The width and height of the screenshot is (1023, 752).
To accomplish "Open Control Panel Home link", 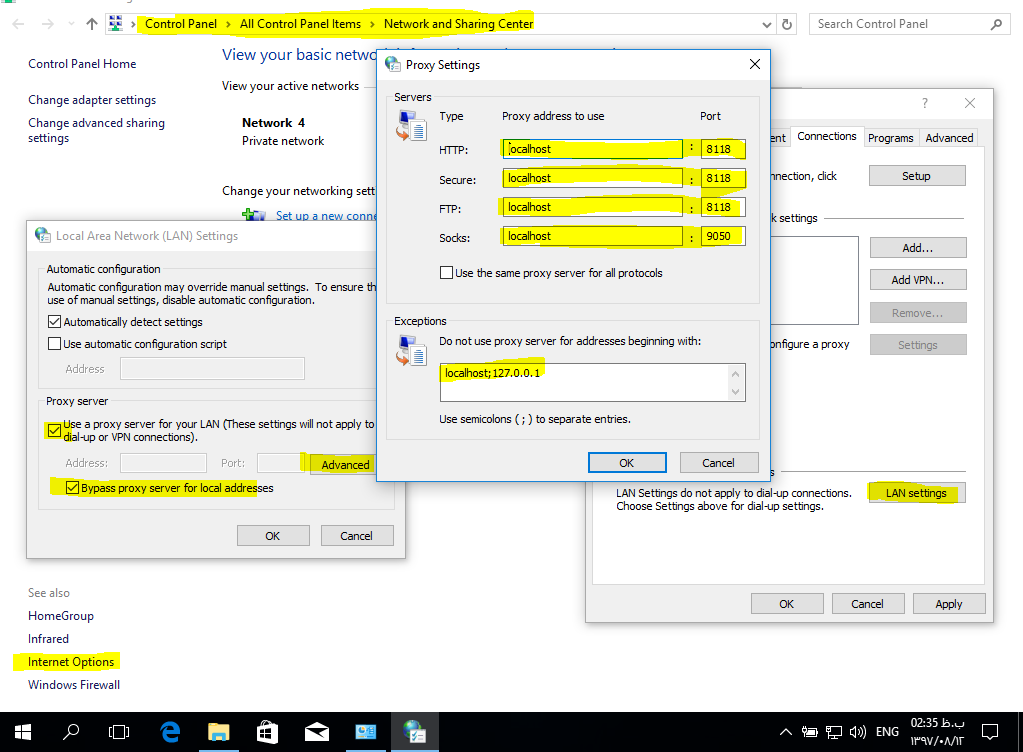I will tap(82, 64).
